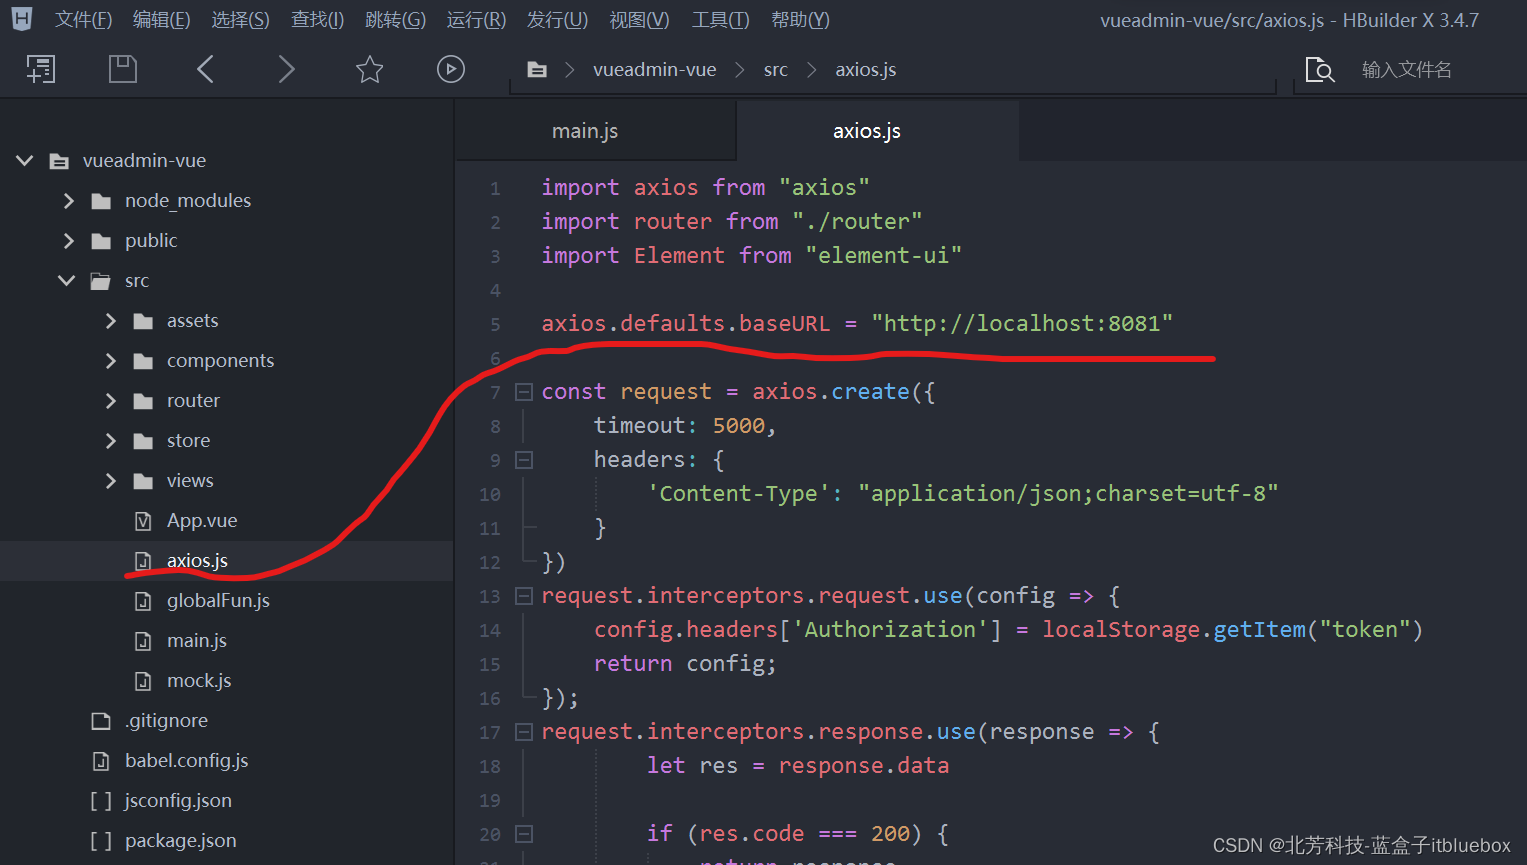Image resolution: width=1527 pixels, height=865 pixels.
Task: Open the 视图(V) menu
Action: pos(639,20)
